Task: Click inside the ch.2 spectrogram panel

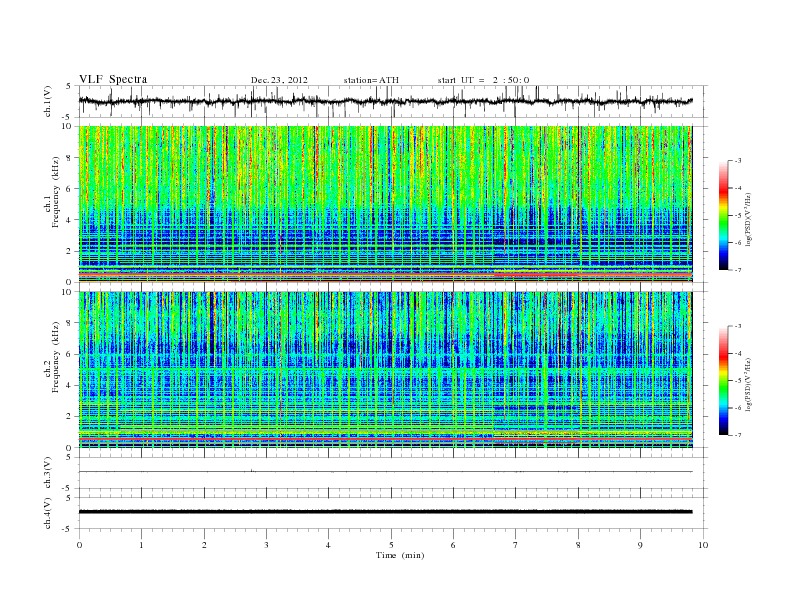Action: point(385,370)
